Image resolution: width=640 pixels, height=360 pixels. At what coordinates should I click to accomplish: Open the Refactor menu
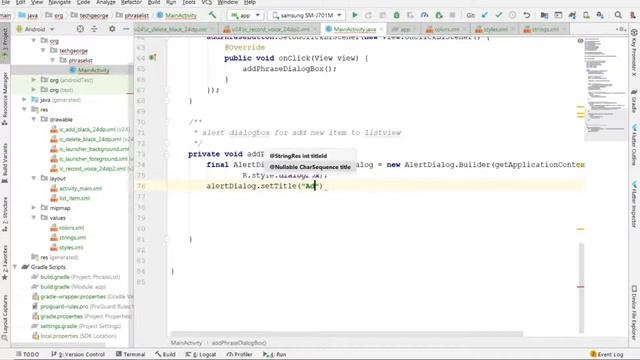[x=131, y=2]
